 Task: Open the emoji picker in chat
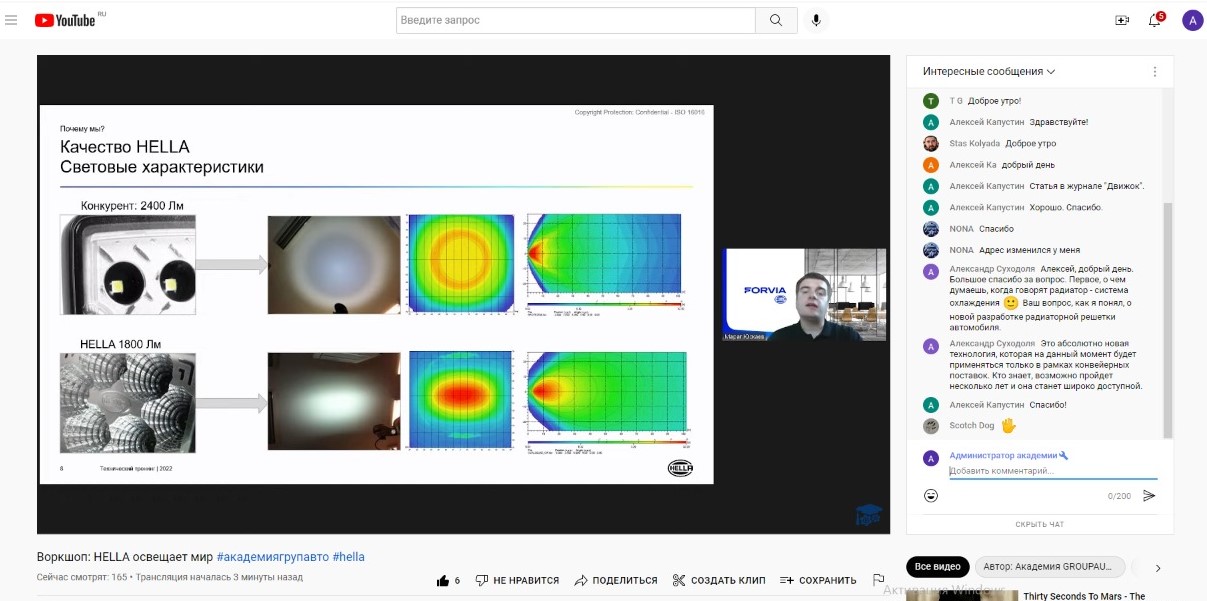[x=931, y=496]
